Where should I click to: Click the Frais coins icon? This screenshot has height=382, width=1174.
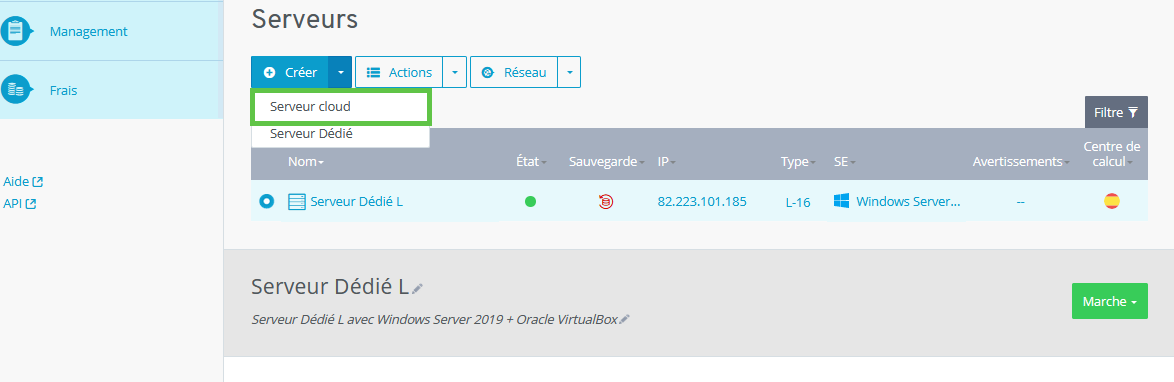click(15, 90)
